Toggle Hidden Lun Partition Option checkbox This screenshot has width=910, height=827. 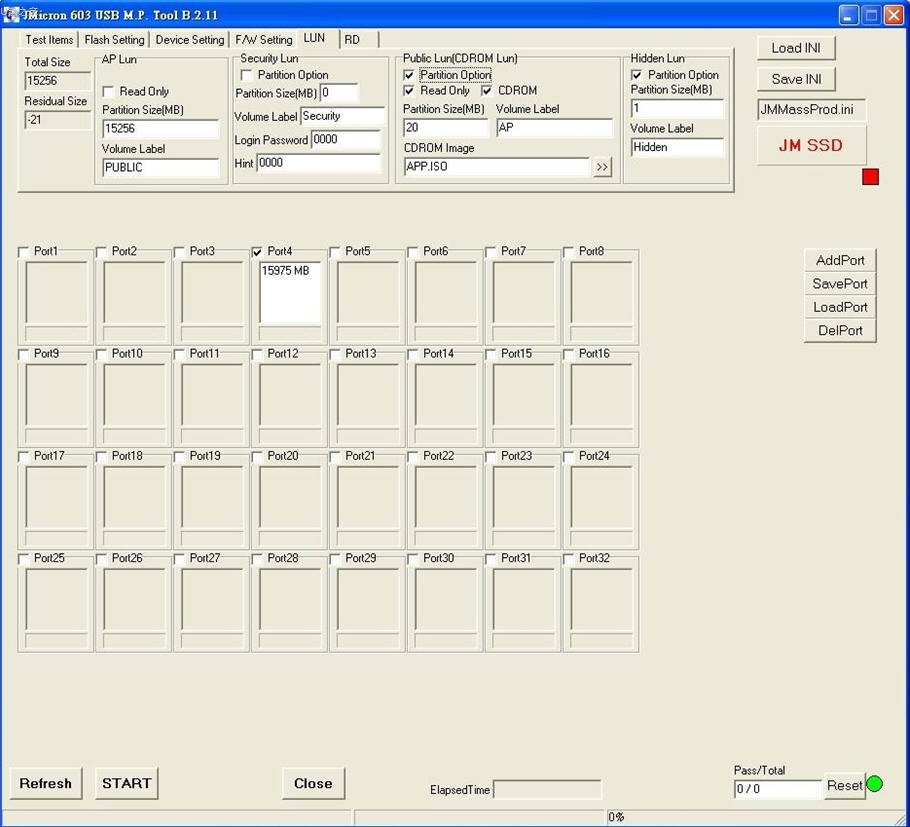pos(637,75)
